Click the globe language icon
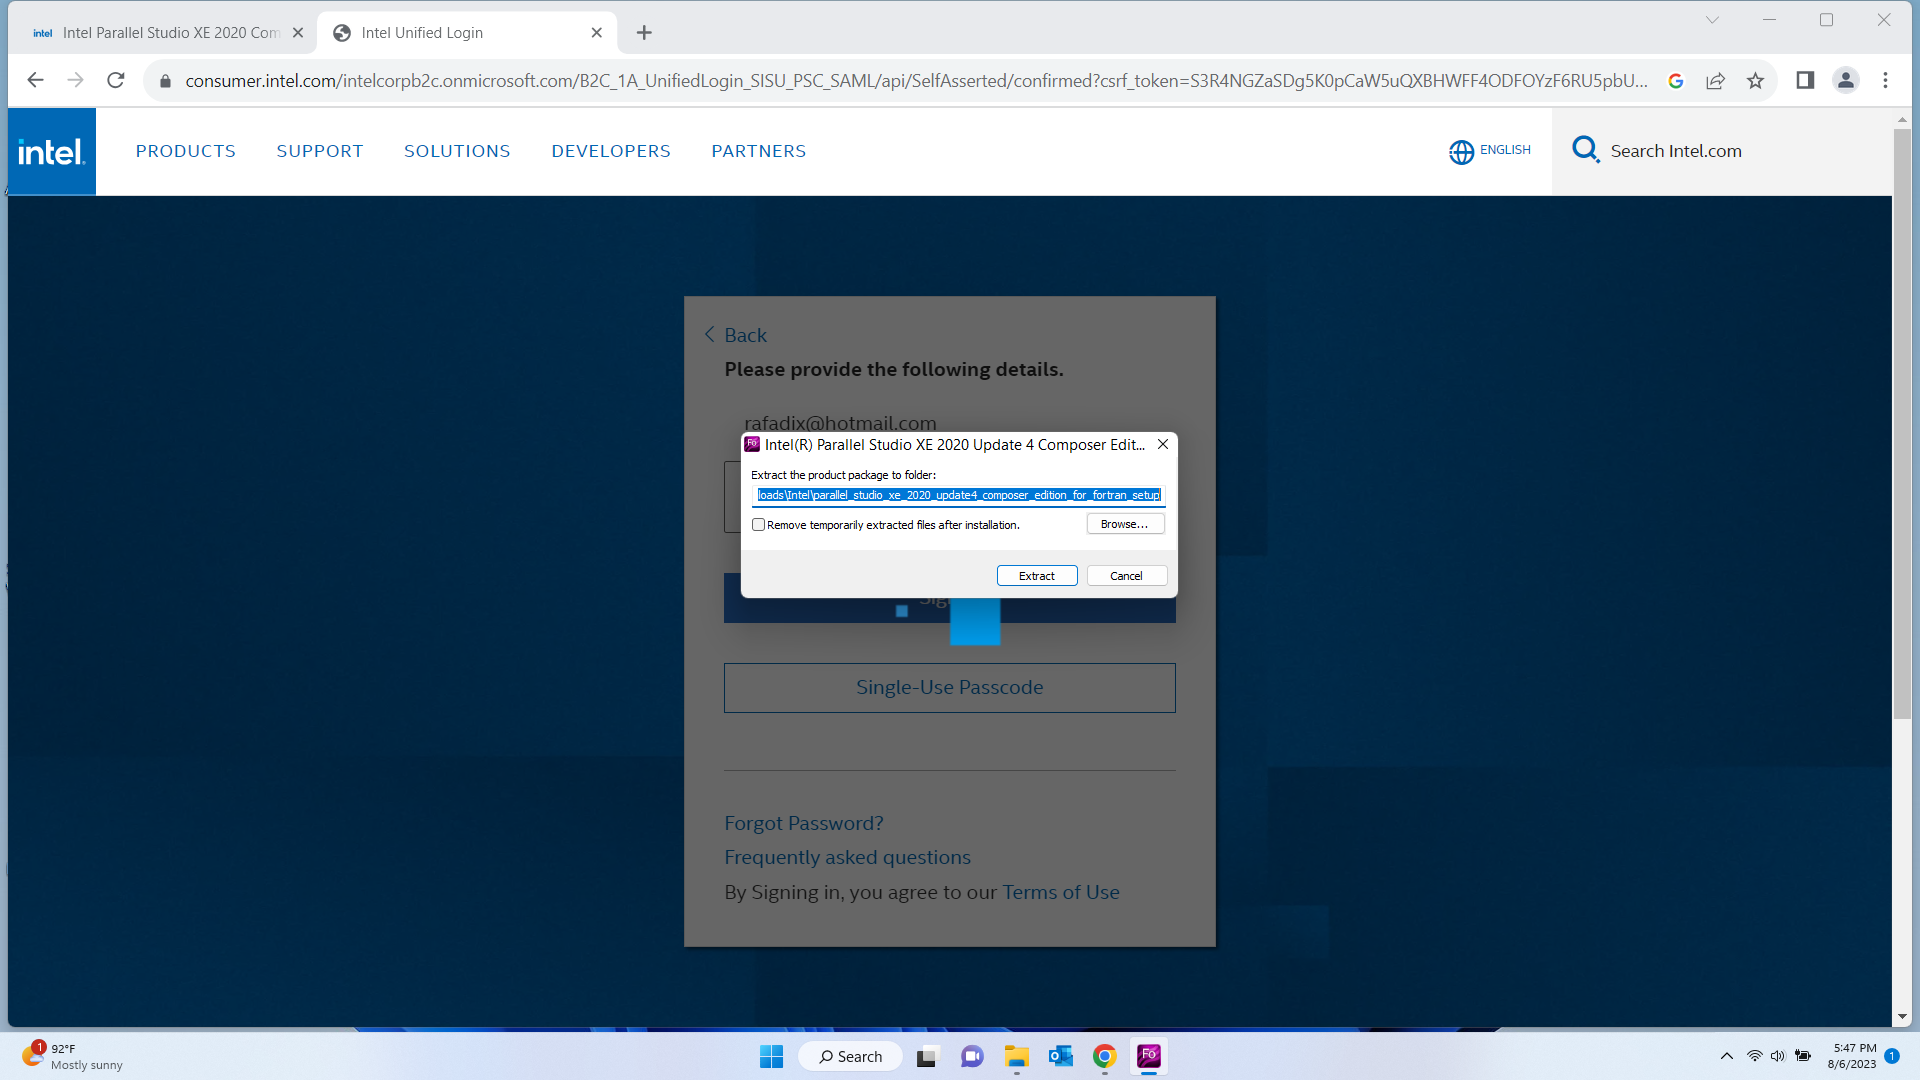Viewport: 1920px width, 1080px height. pos(1461,151)
